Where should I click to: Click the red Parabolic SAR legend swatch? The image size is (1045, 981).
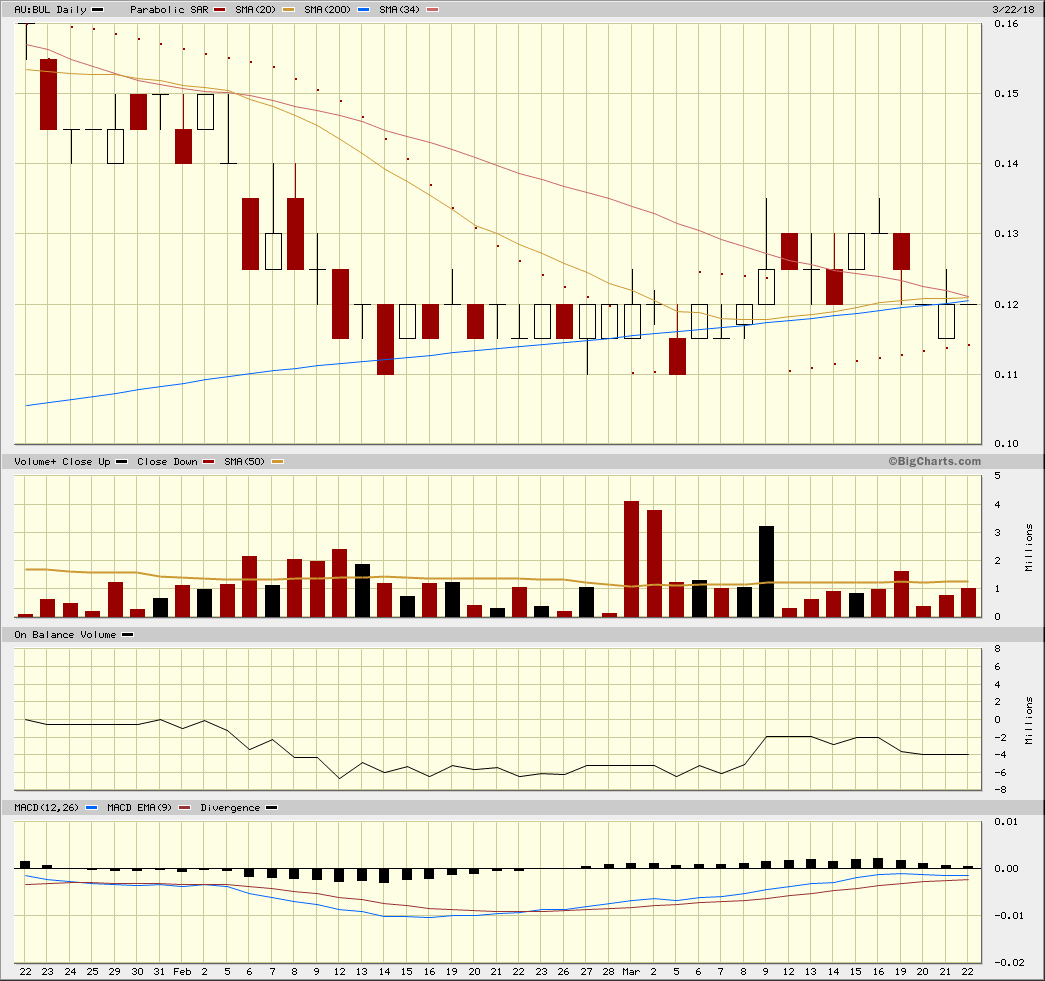pos(219,10)
